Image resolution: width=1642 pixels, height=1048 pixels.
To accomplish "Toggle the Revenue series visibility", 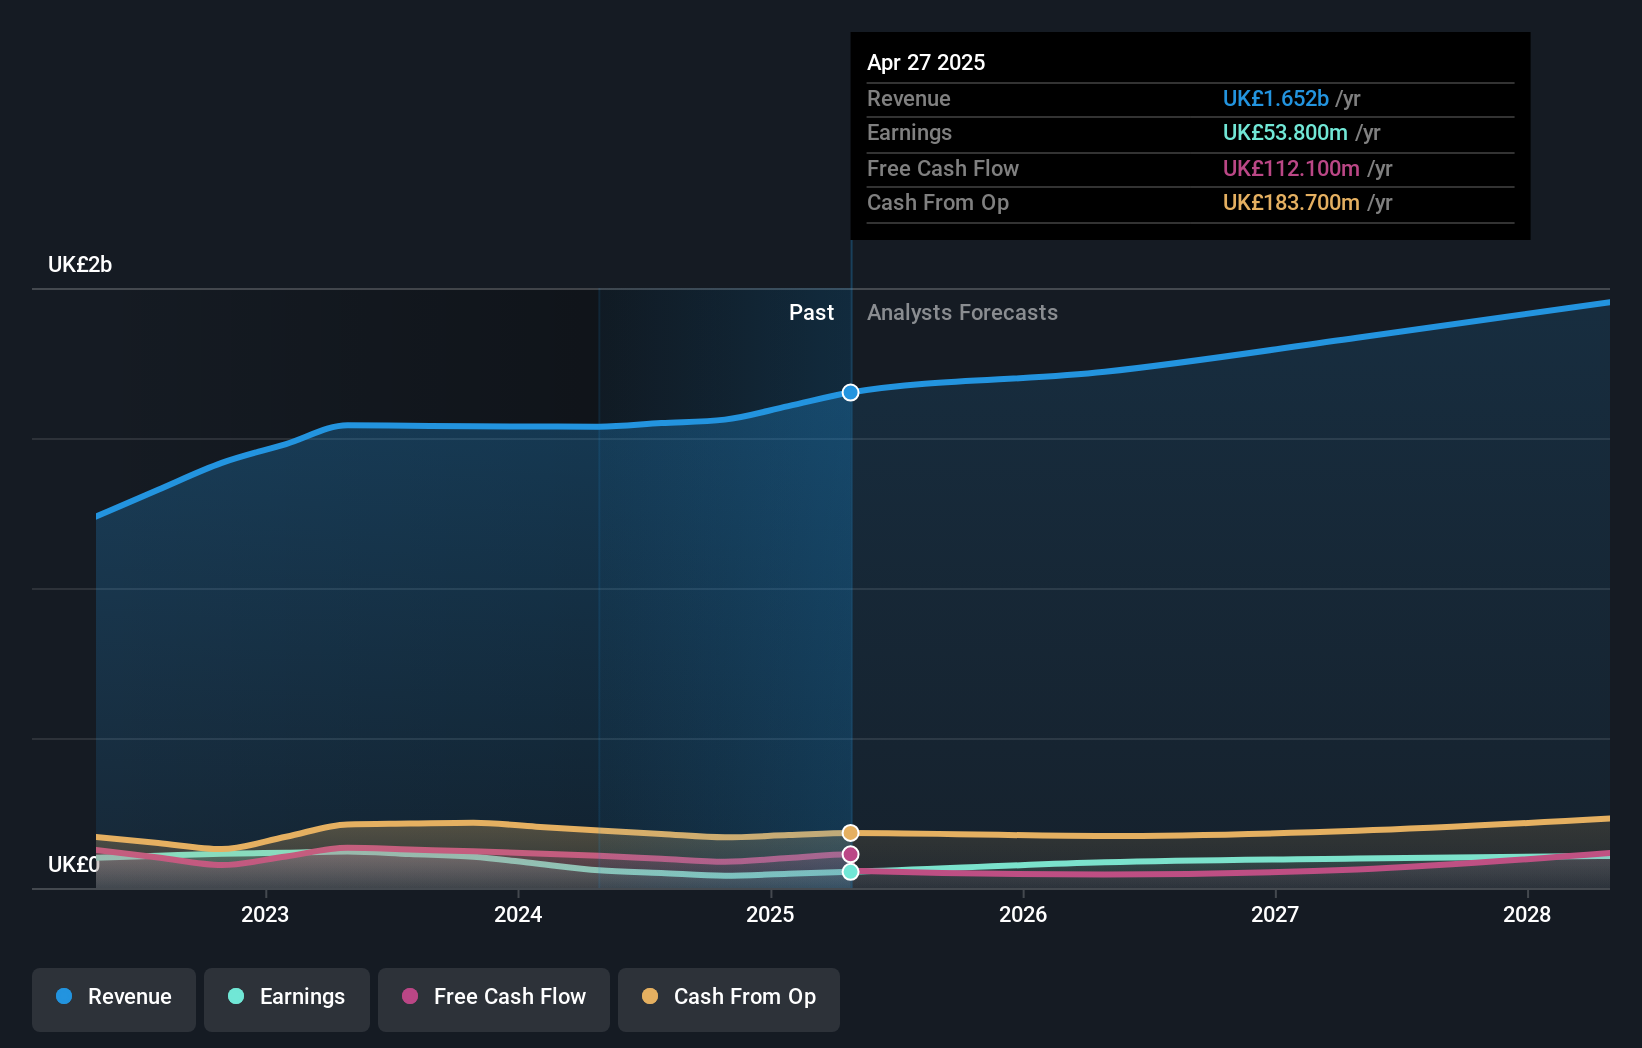I will click(x=113, y=999).
